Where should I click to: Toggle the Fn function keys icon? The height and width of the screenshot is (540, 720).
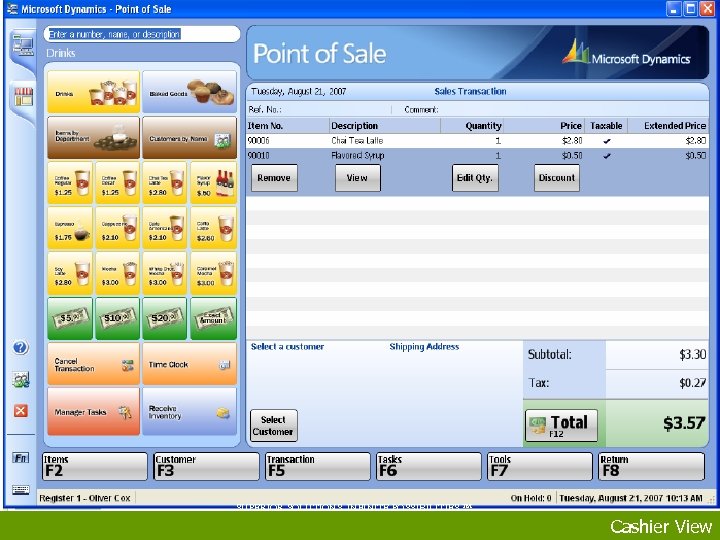tap(21, 458)
